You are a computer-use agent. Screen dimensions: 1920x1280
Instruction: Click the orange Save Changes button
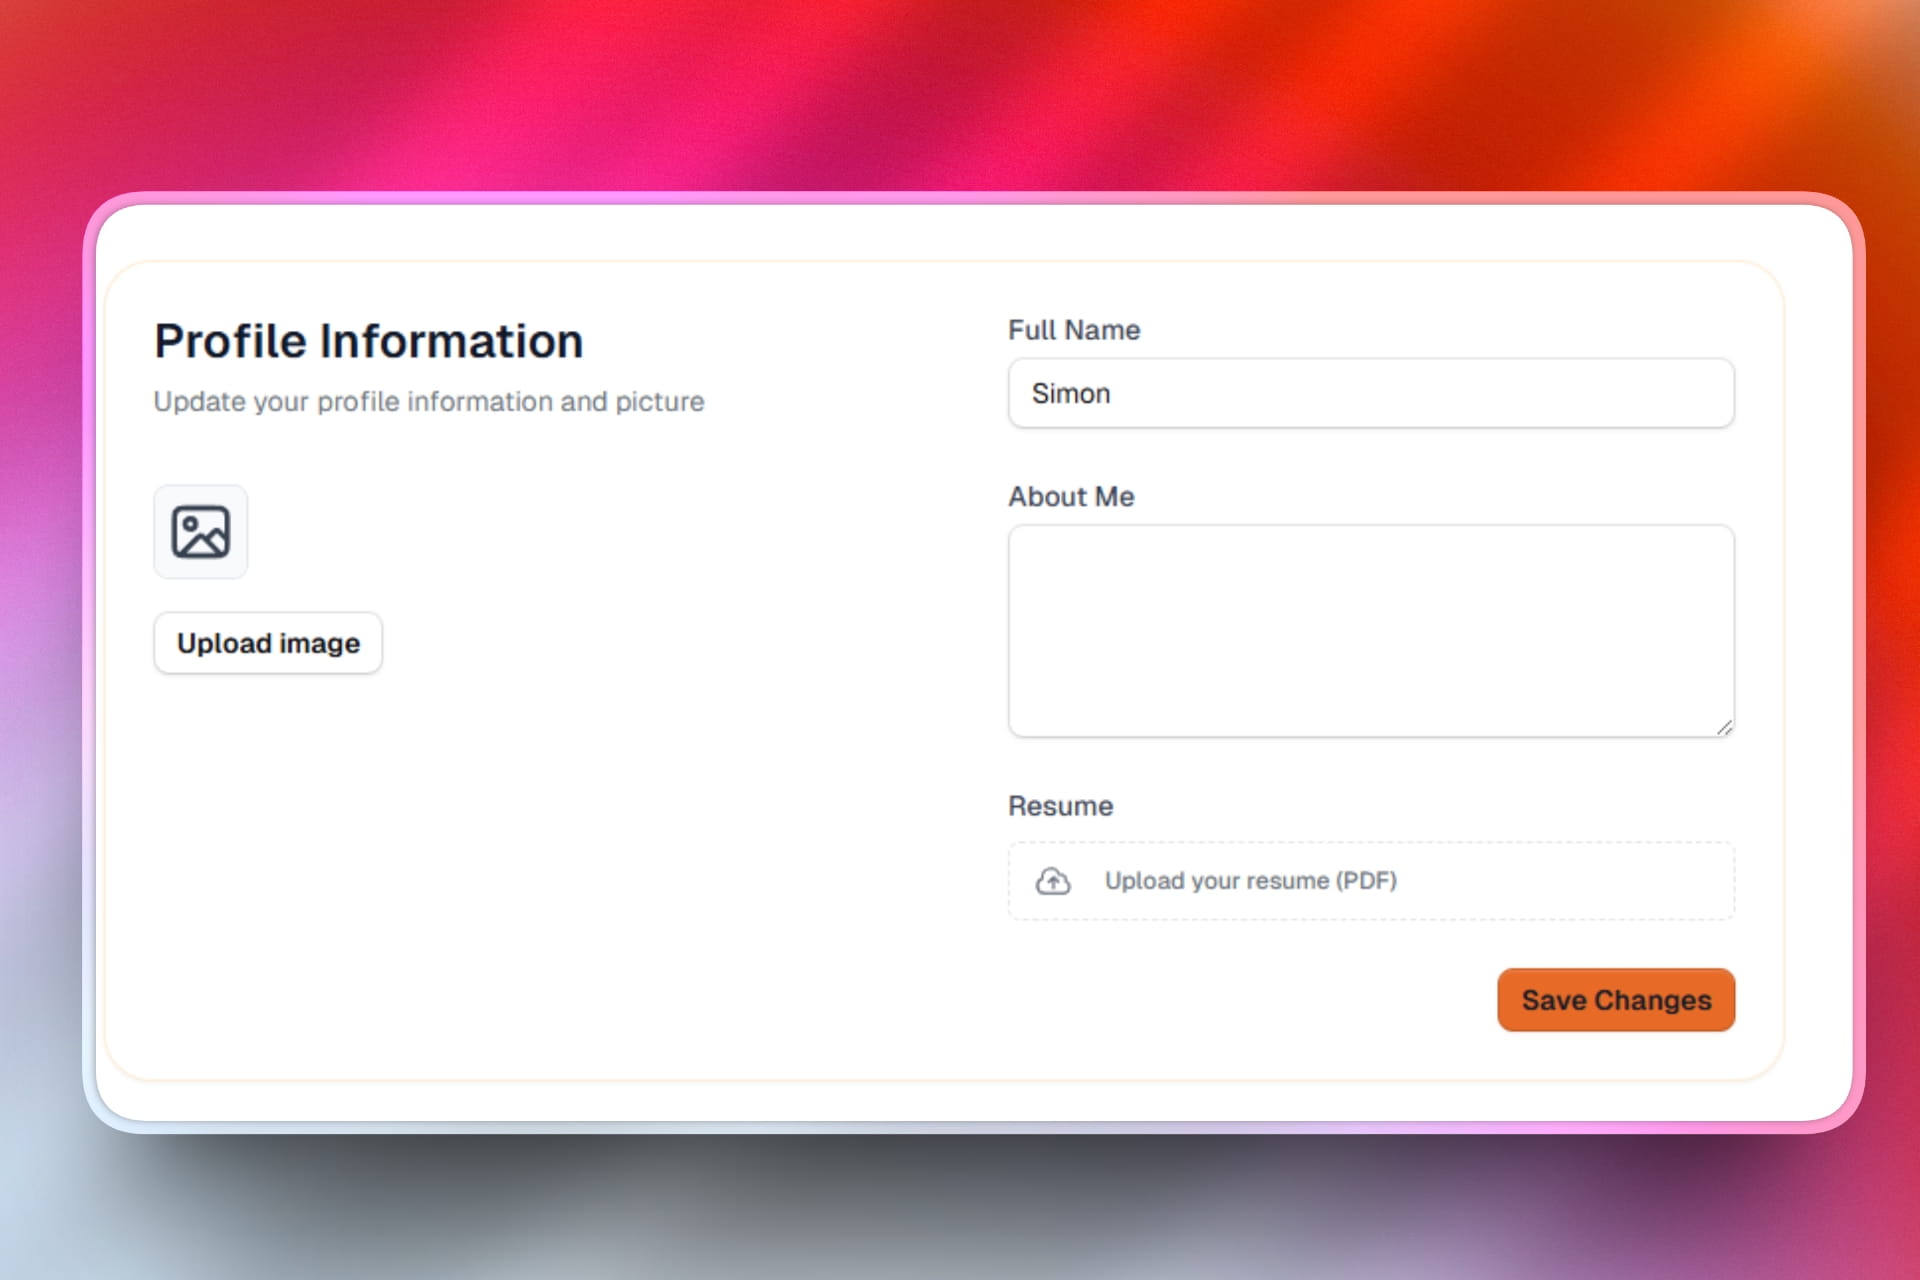tap(1615, 1000)
